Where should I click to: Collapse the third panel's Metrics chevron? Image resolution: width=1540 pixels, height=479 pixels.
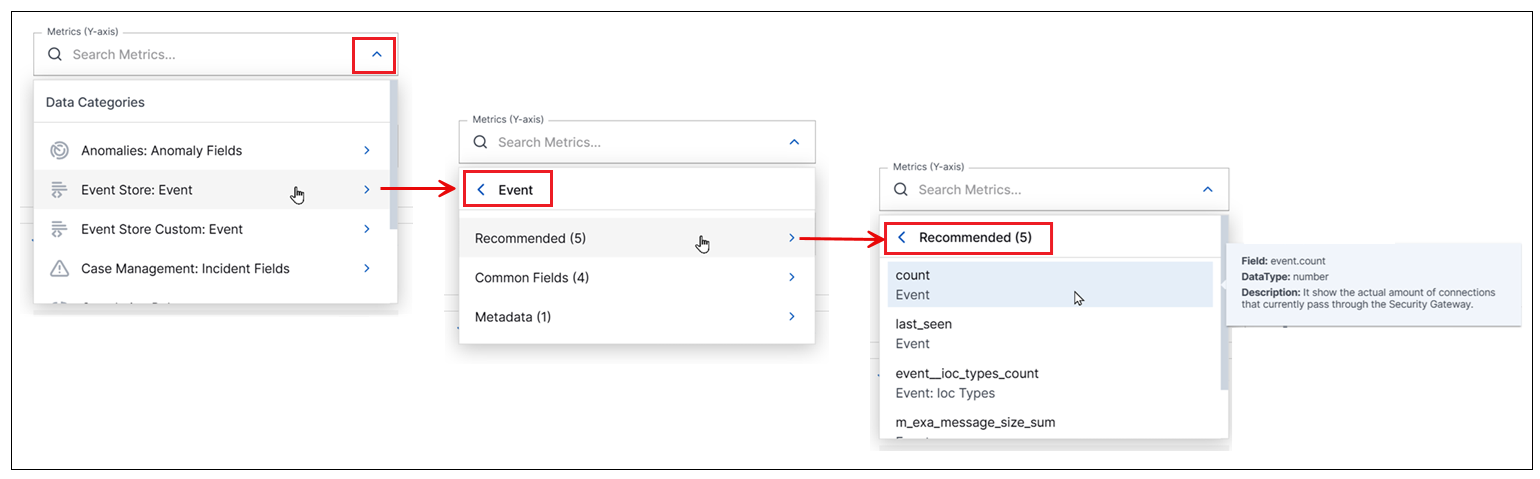[x=1207, y=189]
